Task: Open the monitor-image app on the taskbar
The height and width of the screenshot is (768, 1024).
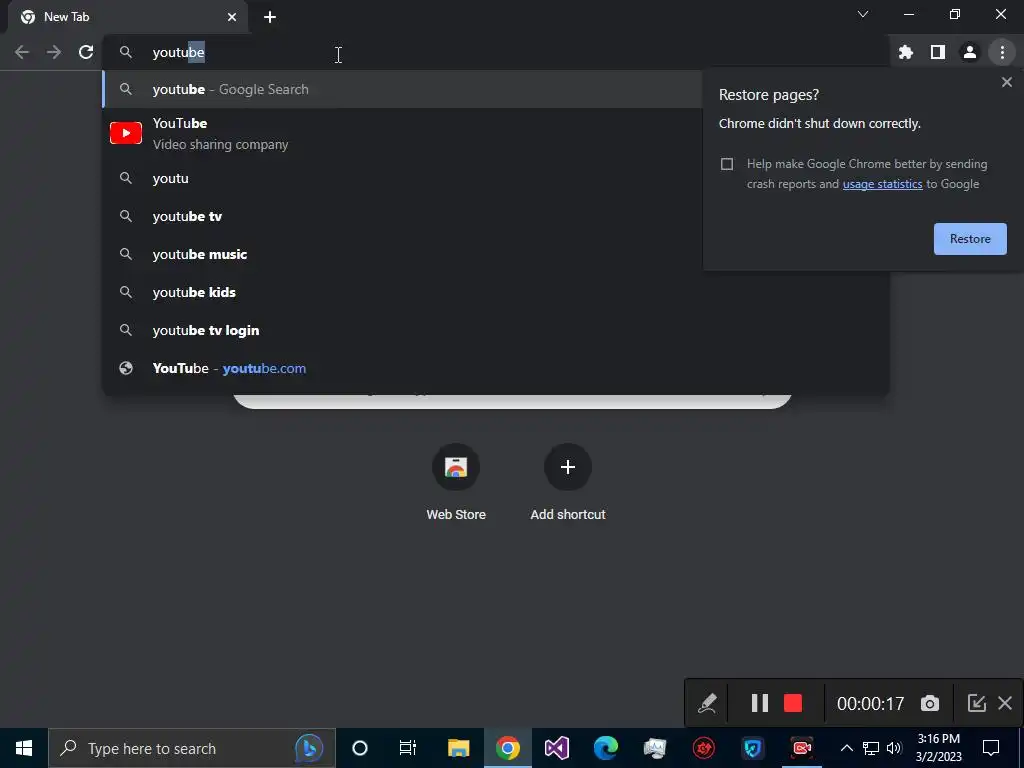Action: click(x=654, y=748)
